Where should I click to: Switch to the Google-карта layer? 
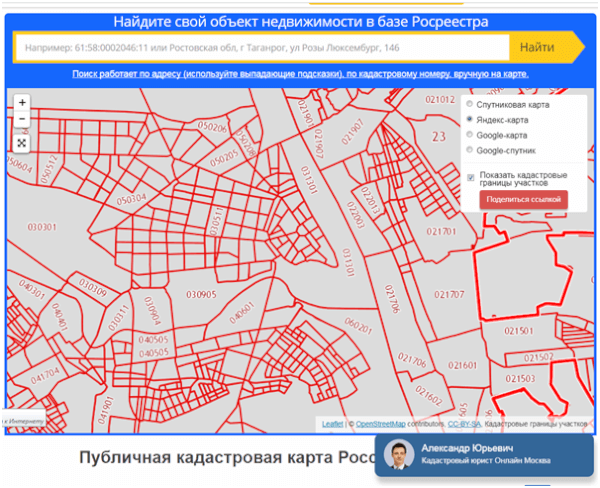(469, 135)
